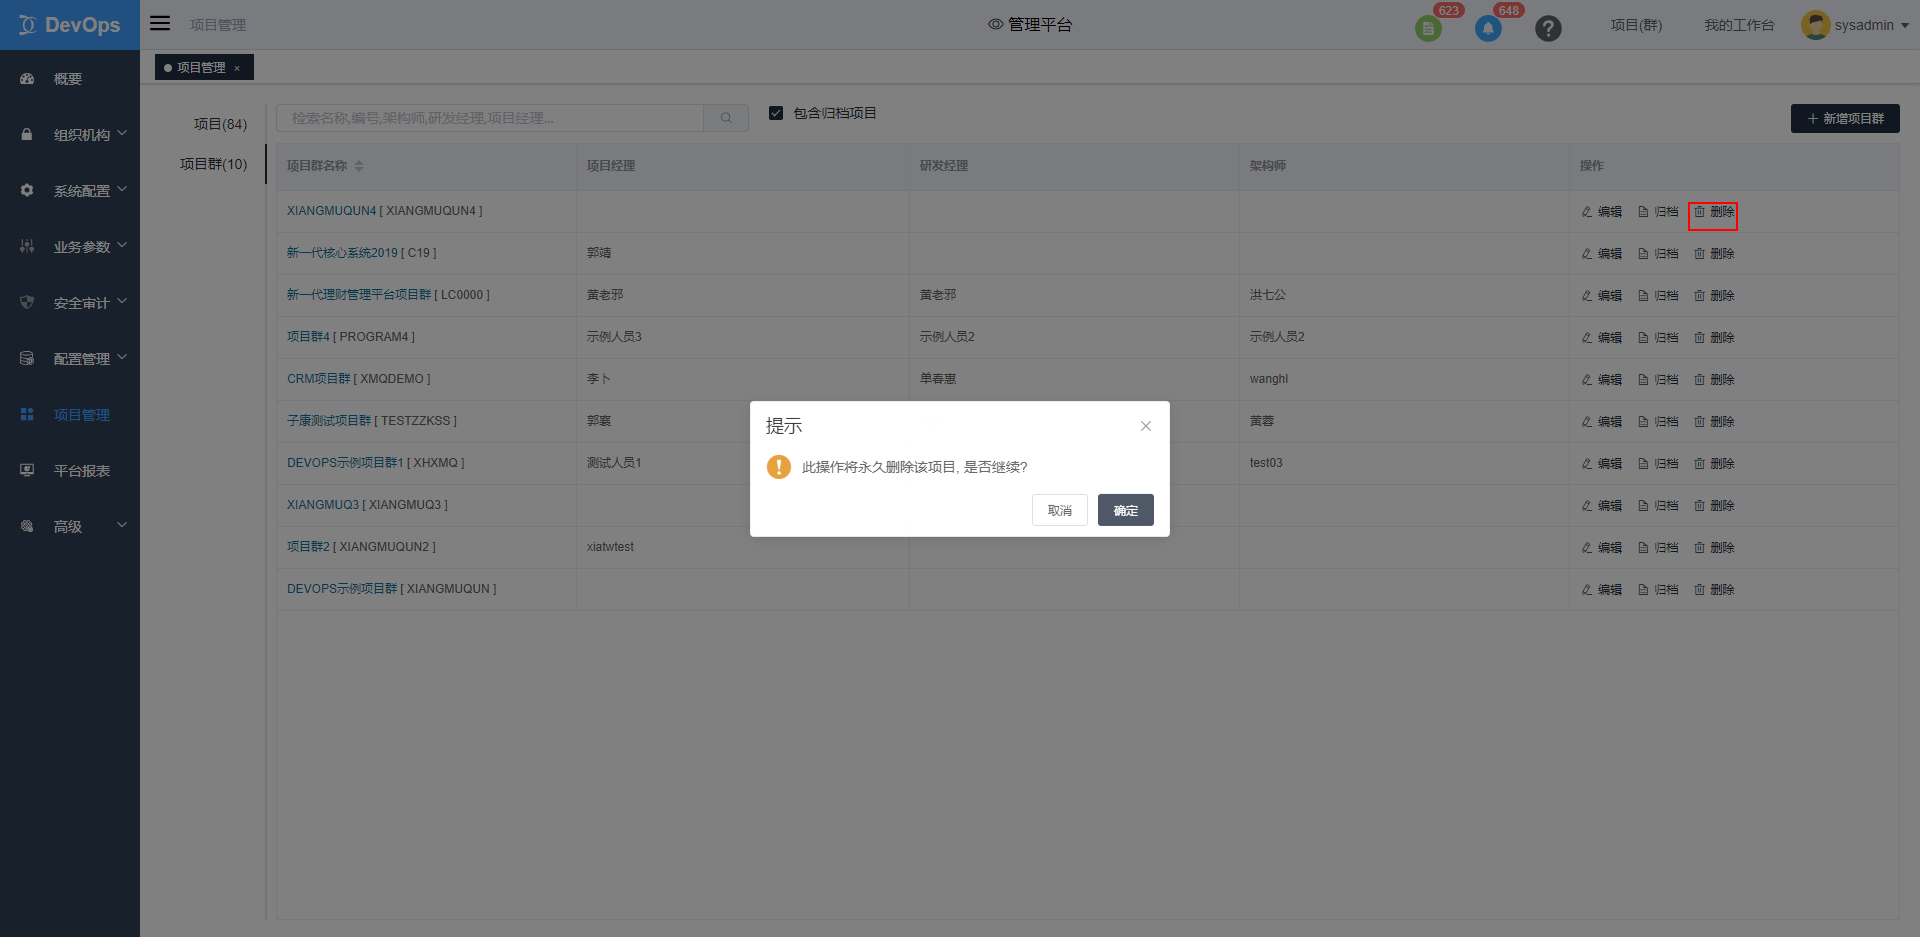This screenshot has height=937, width=1920.
Task: Open the blue bell alerts icon with 648 badge
Action: coord(1488,29)
